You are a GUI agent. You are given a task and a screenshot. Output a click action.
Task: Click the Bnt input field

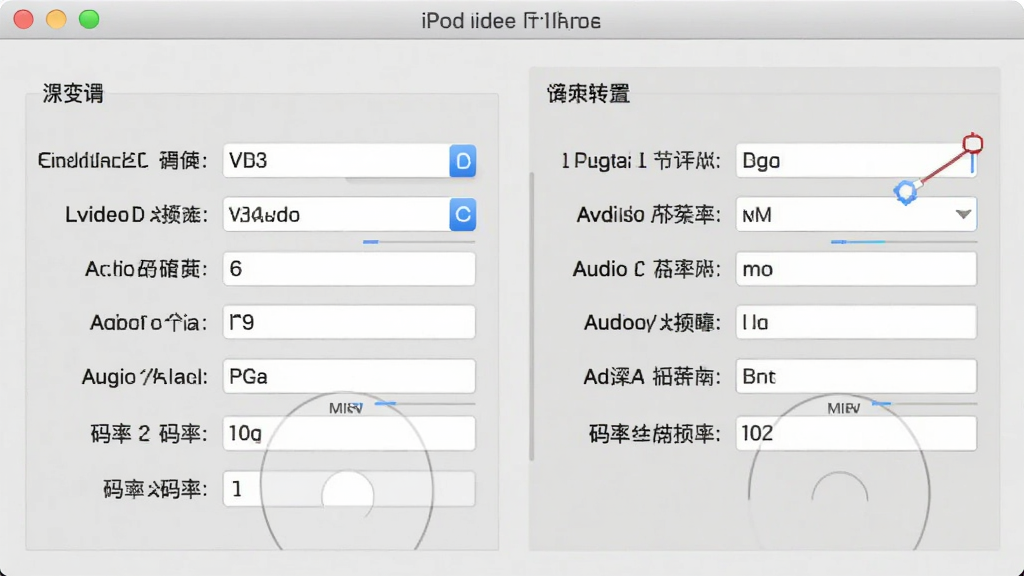[856, 376]
